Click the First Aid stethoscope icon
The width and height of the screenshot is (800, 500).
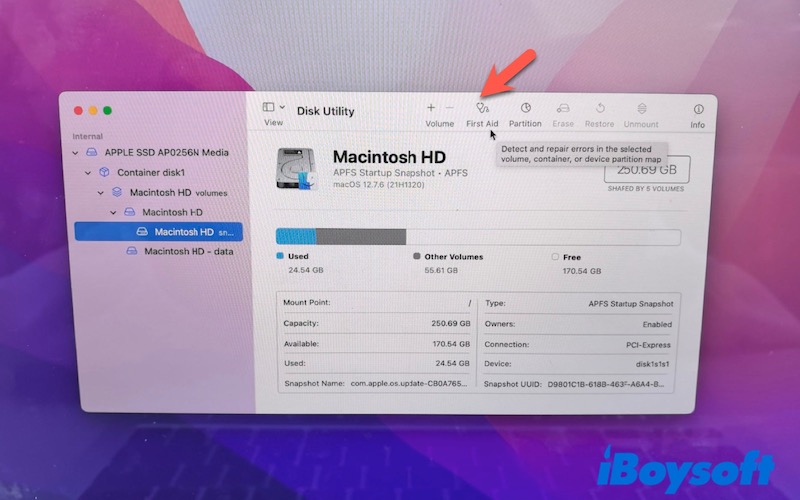coord(482,108)
